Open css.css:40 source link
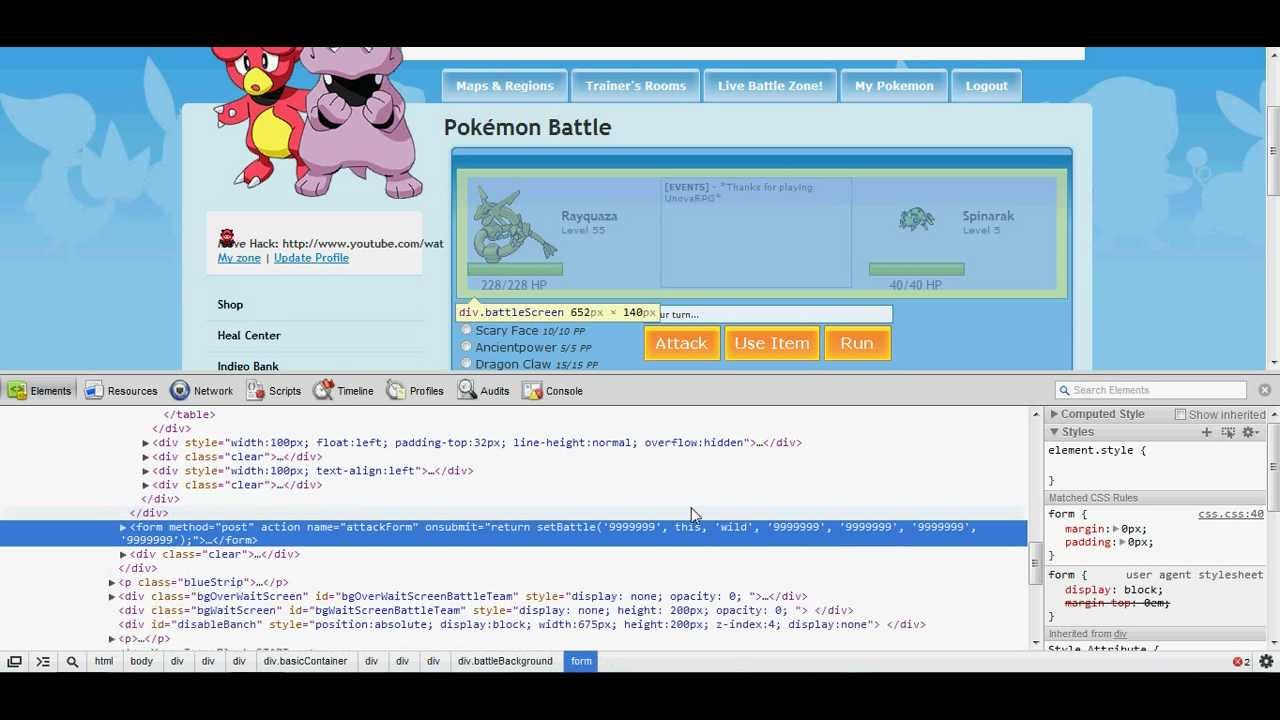Screen dimensions: 1280x720 1231,514
